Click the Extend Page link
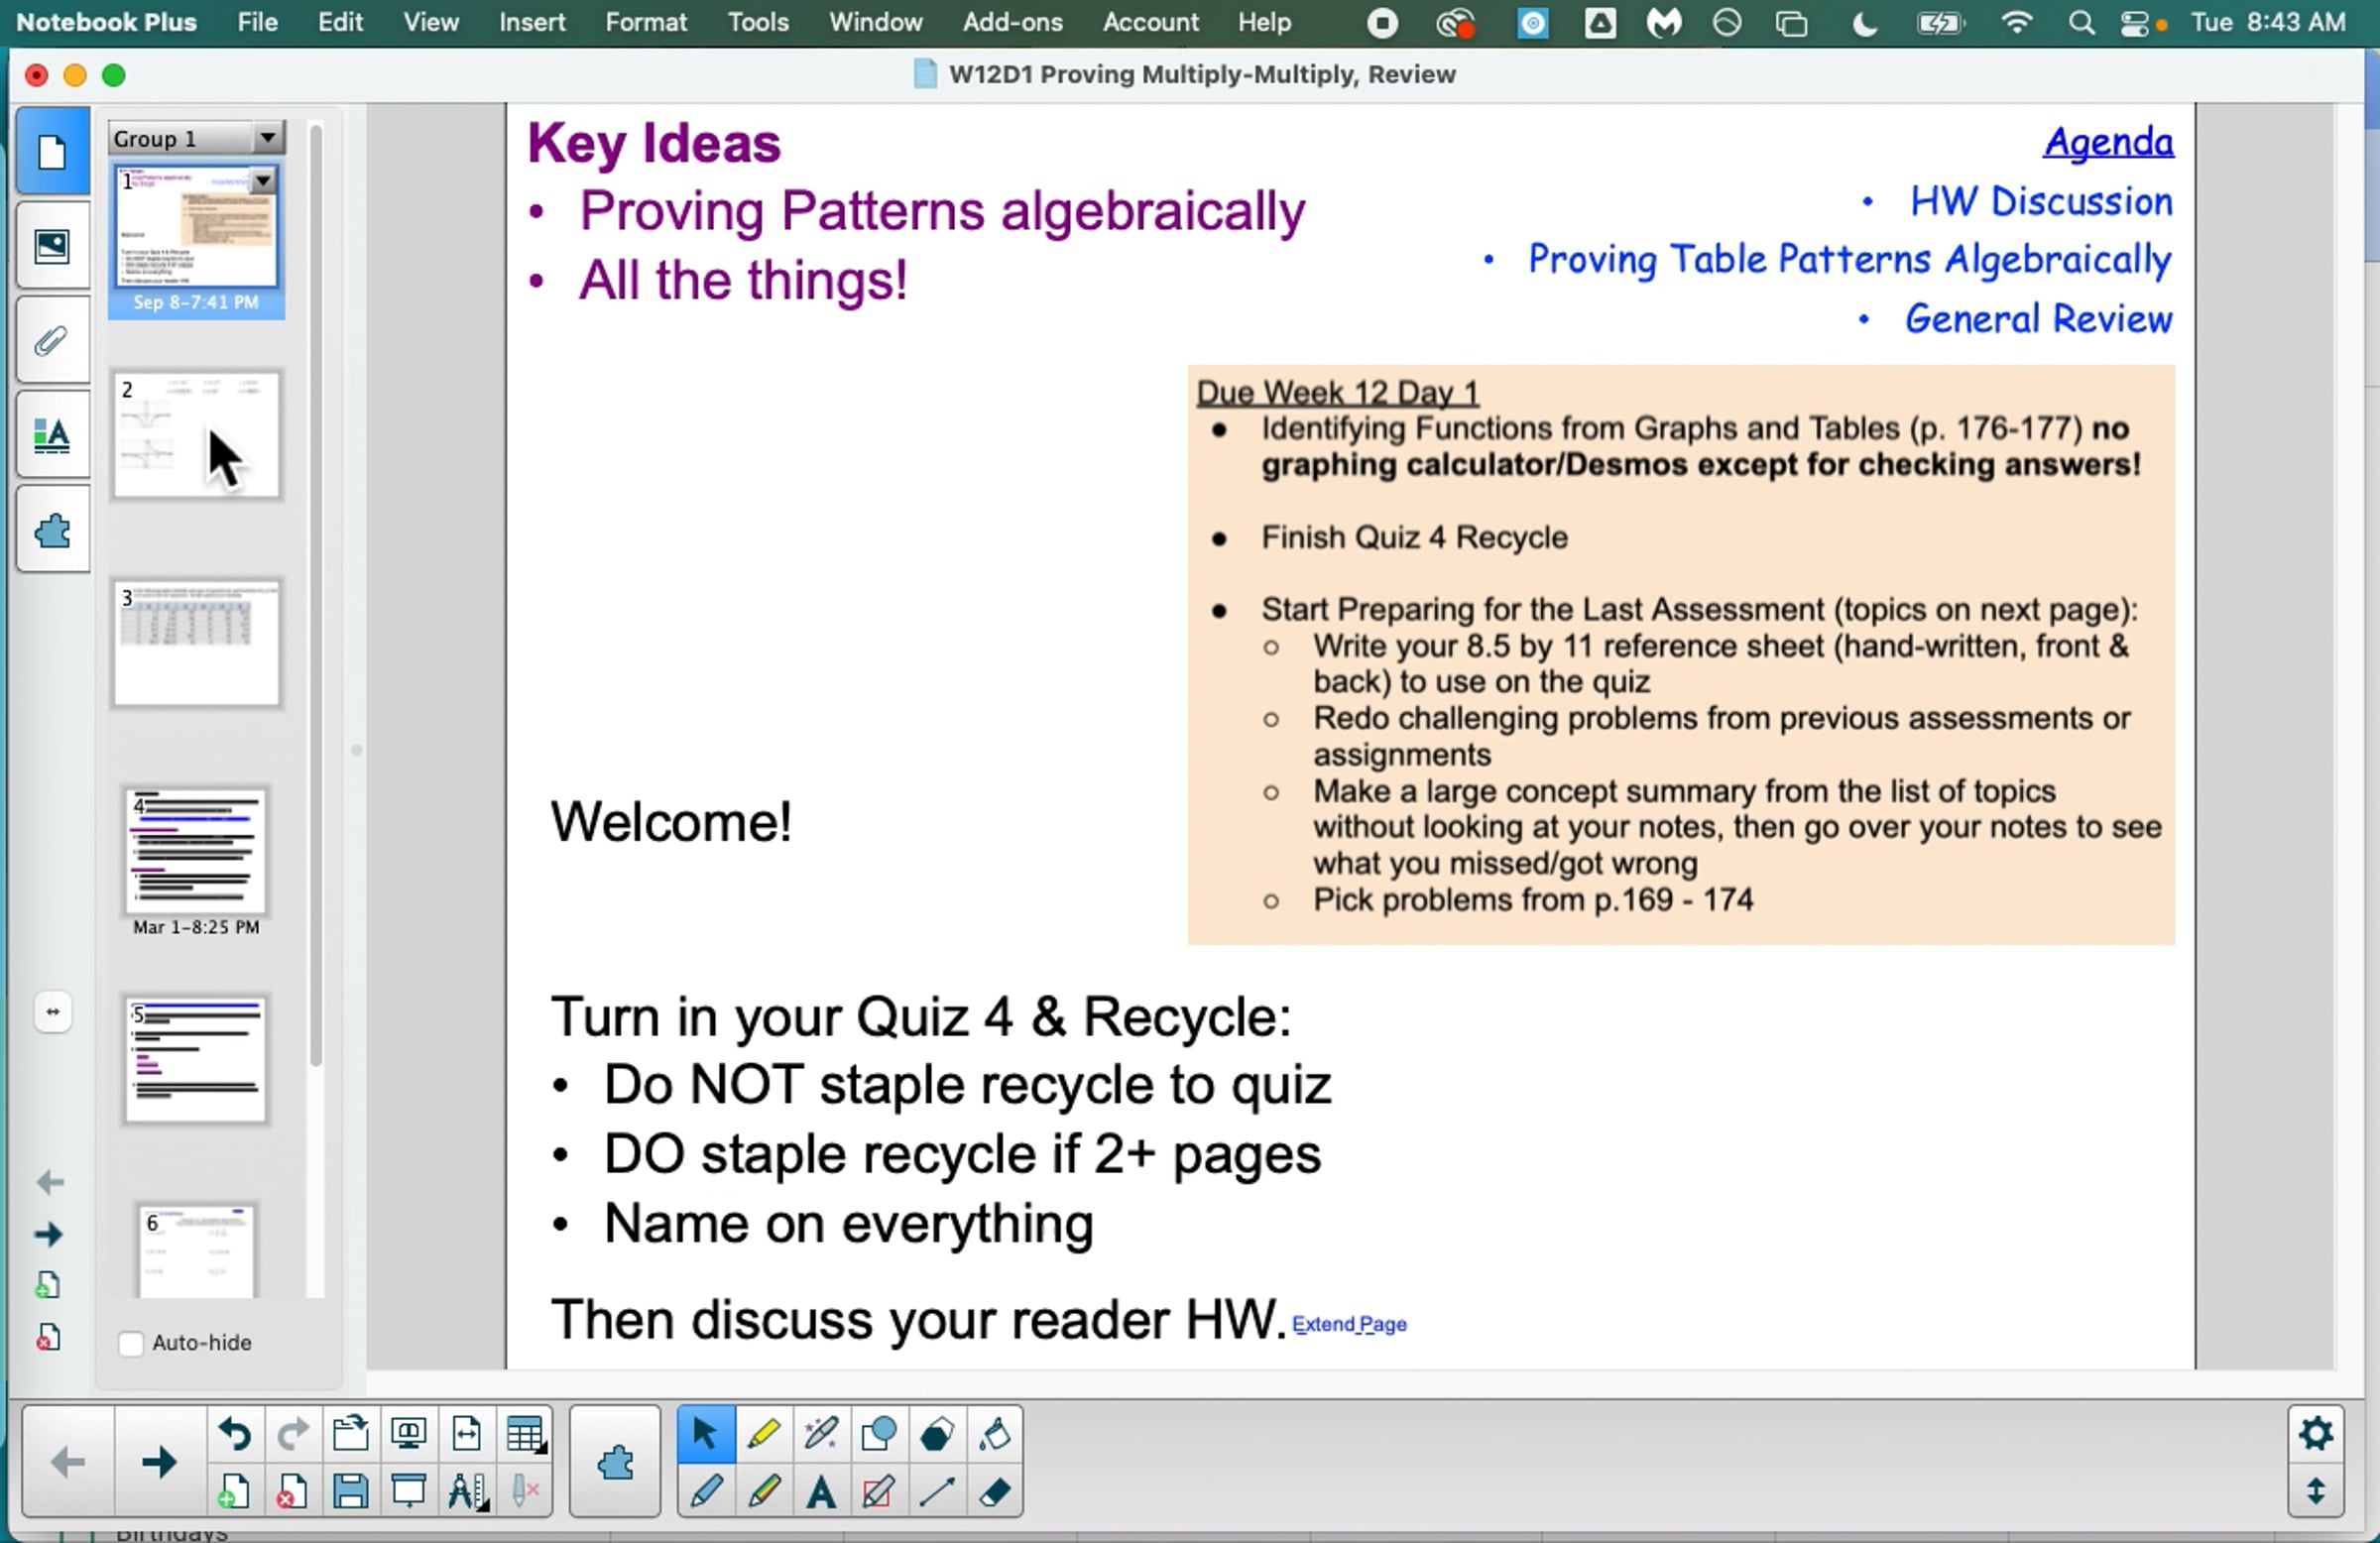The height and width of the screenshot is (1543, 2380). click(1348, 1324)
